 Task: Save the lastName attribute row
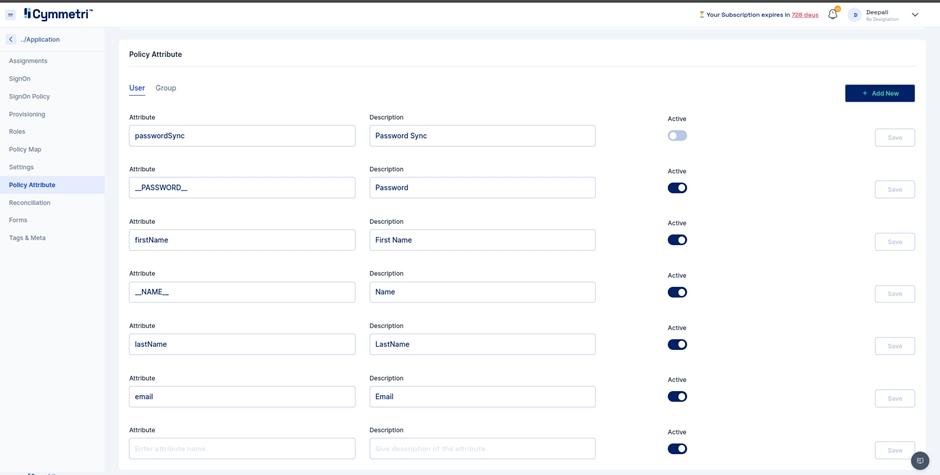[x=894, y=346]
